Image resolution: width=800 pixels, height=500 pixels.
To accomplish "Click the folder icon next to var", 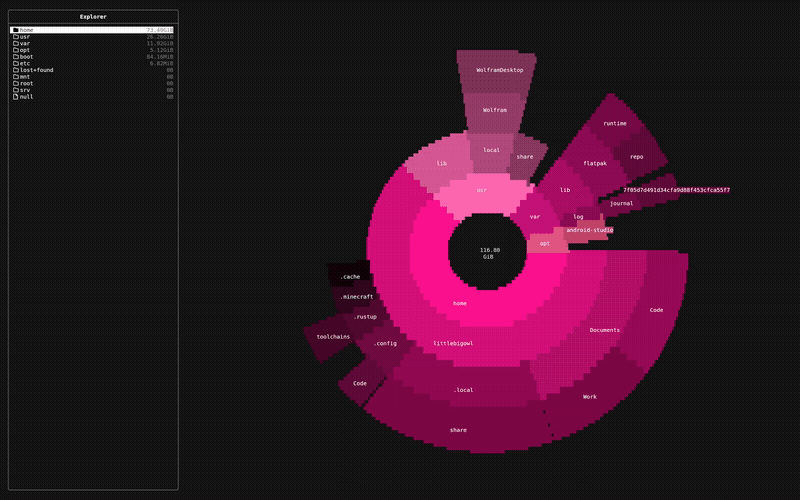I will tap(15, 43).
